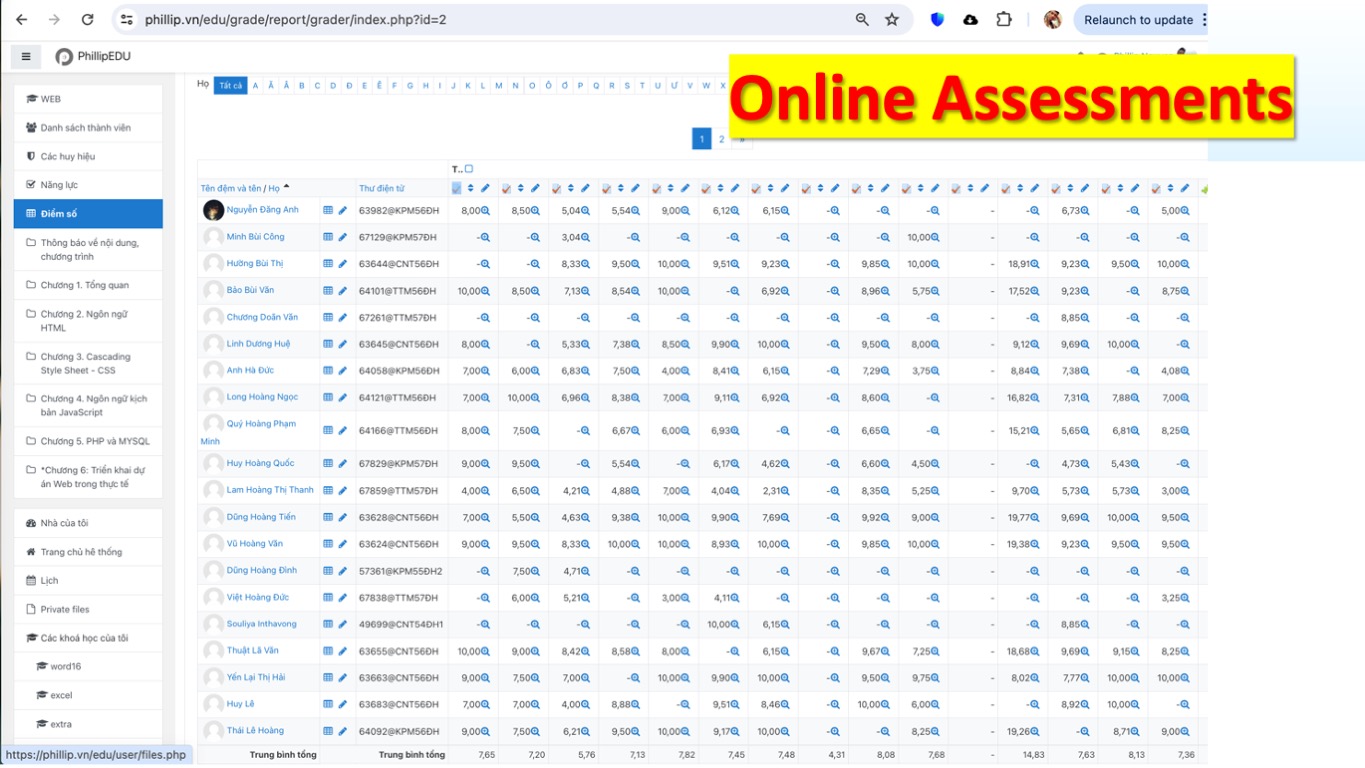
Task: Bookmark this page with the star icon
Action: [x=892, y=19]
